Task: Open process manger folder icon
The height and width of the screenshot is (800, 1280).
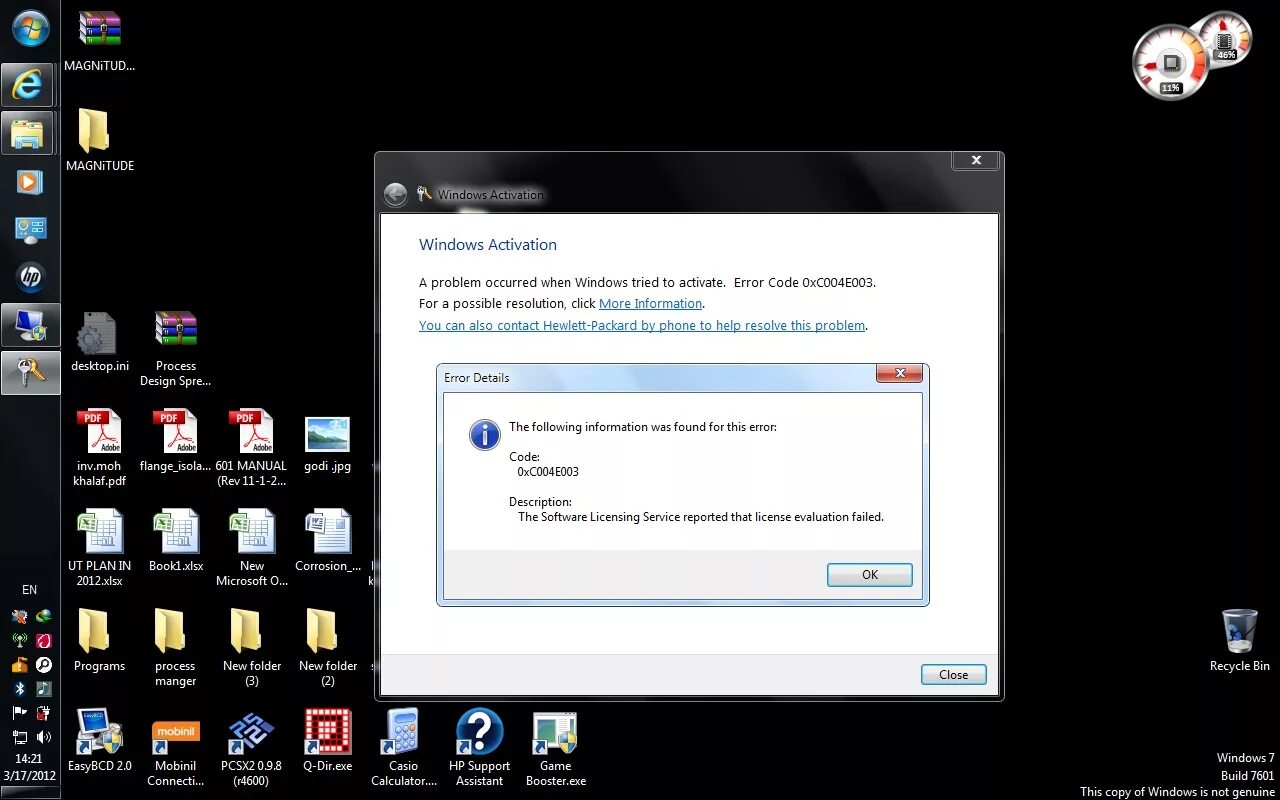Action: click(176, 648)
